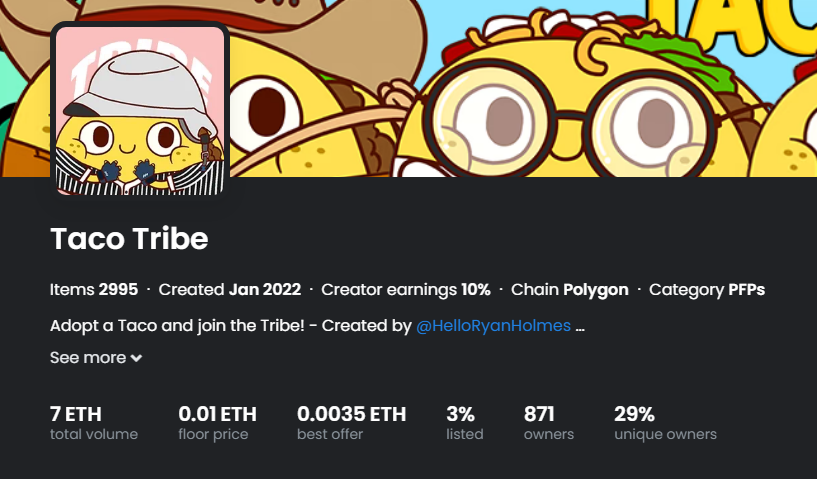817x479 pixels.
Task: Click the Items 2995 count
Action: click(x=94, y=289)
